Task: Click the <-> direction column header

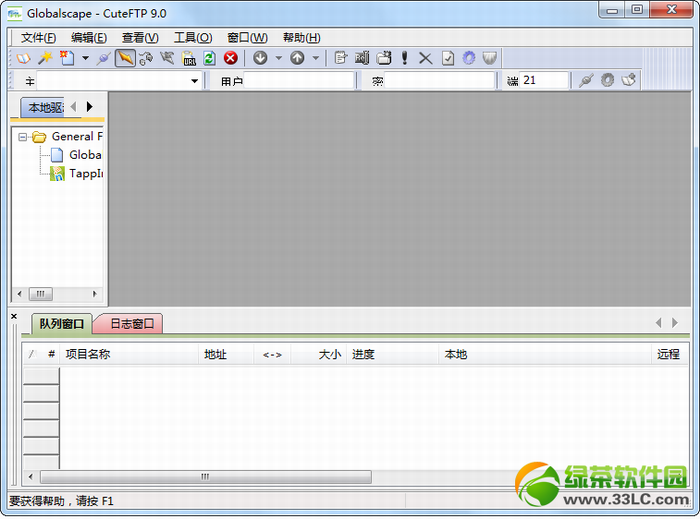Action: (272, 354)
